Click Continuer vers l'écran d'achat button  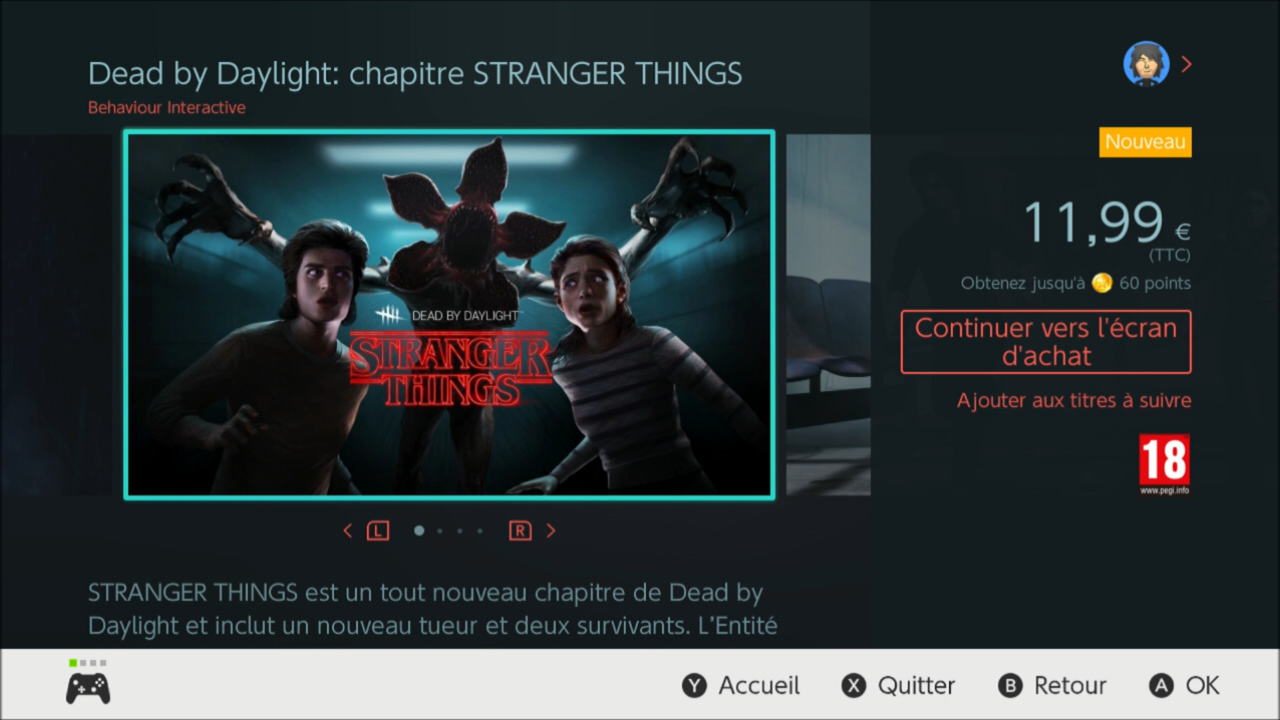(x=1046, y=342)
